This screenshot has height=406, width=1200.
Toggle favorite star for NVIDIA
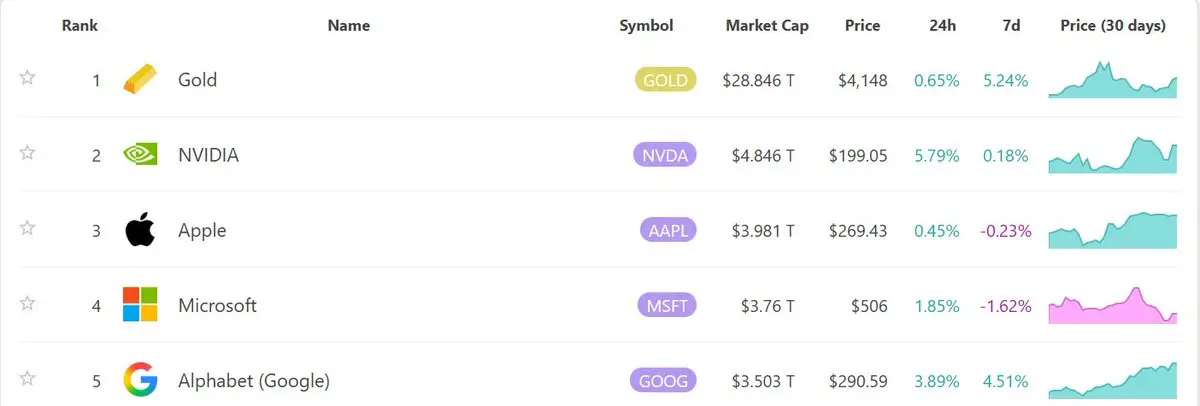[x=28, y=153]
